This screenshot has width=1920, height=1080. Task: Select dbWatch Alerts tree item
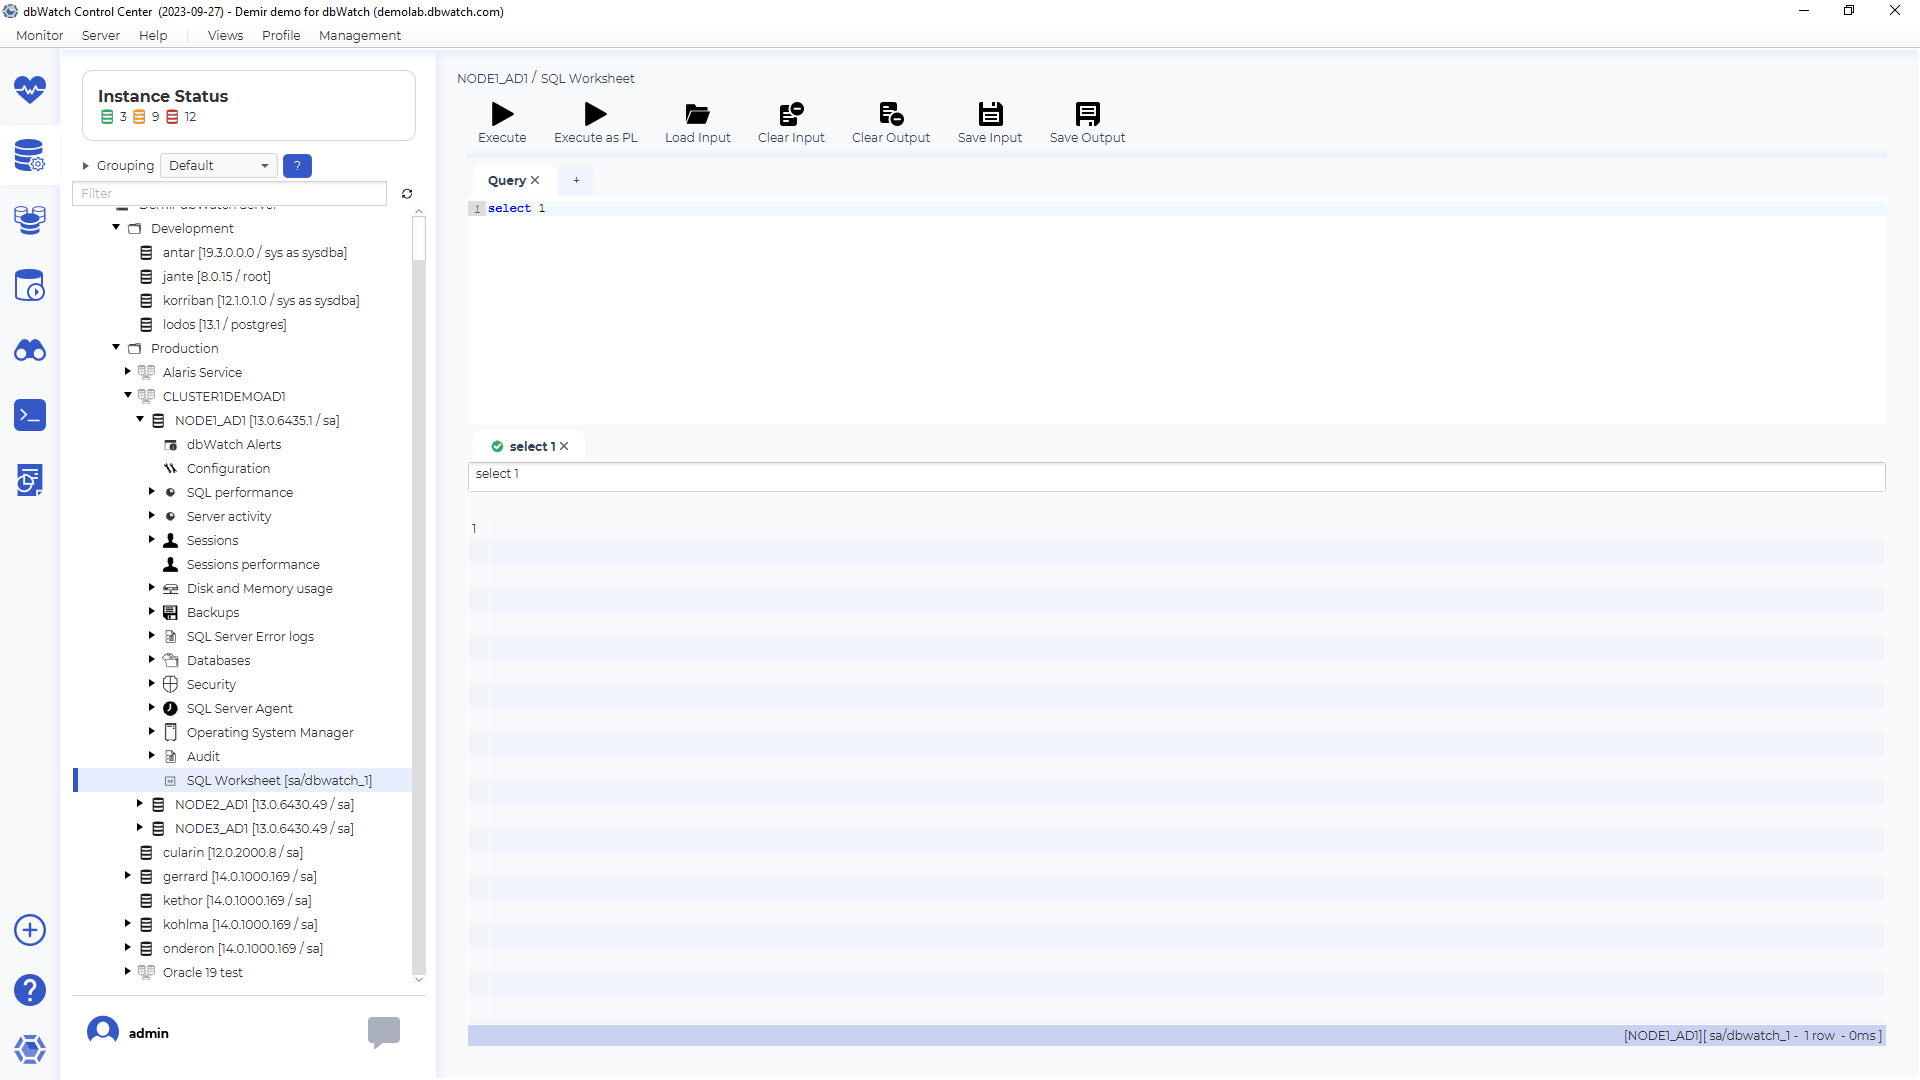click(x=234, y=444)
